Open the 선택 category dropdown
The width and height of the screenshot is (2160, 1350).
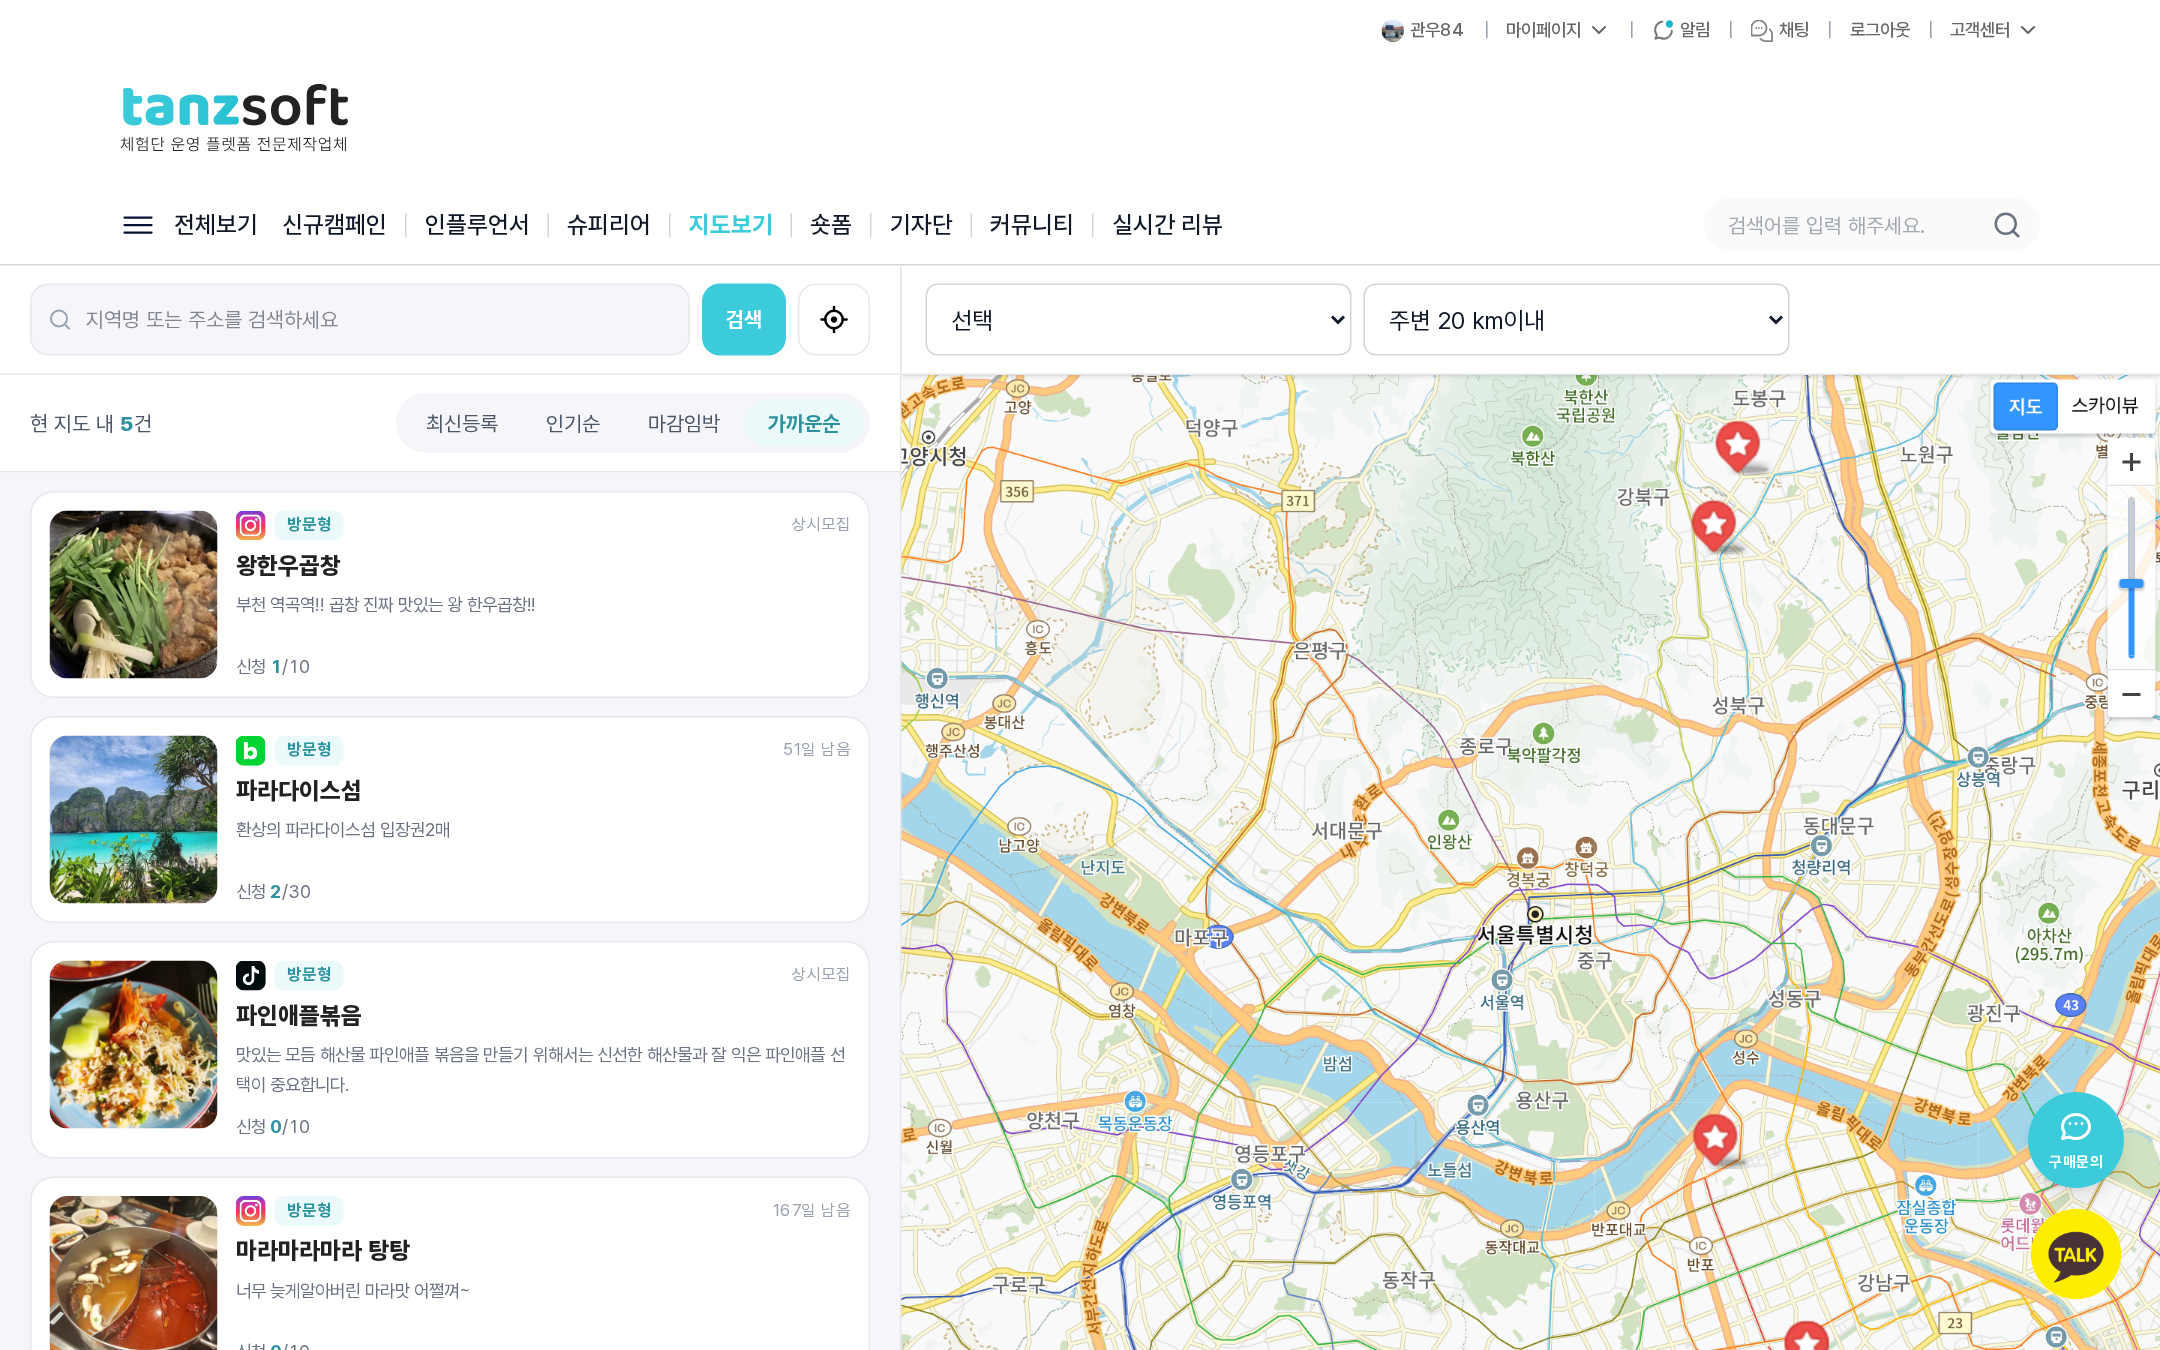pos(1138,320)
